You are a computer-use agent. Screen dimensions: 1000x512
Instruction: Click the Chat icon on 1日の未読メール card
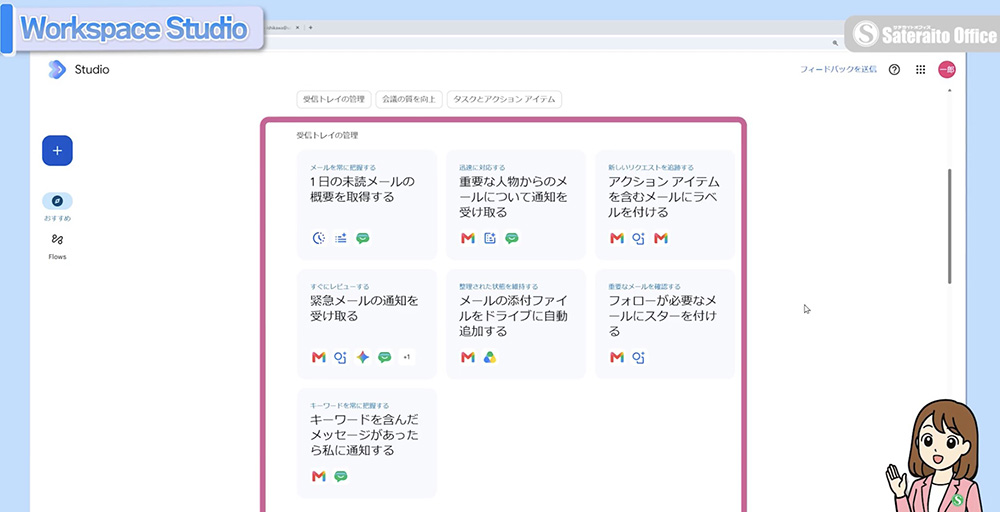[x=362, y=238]
